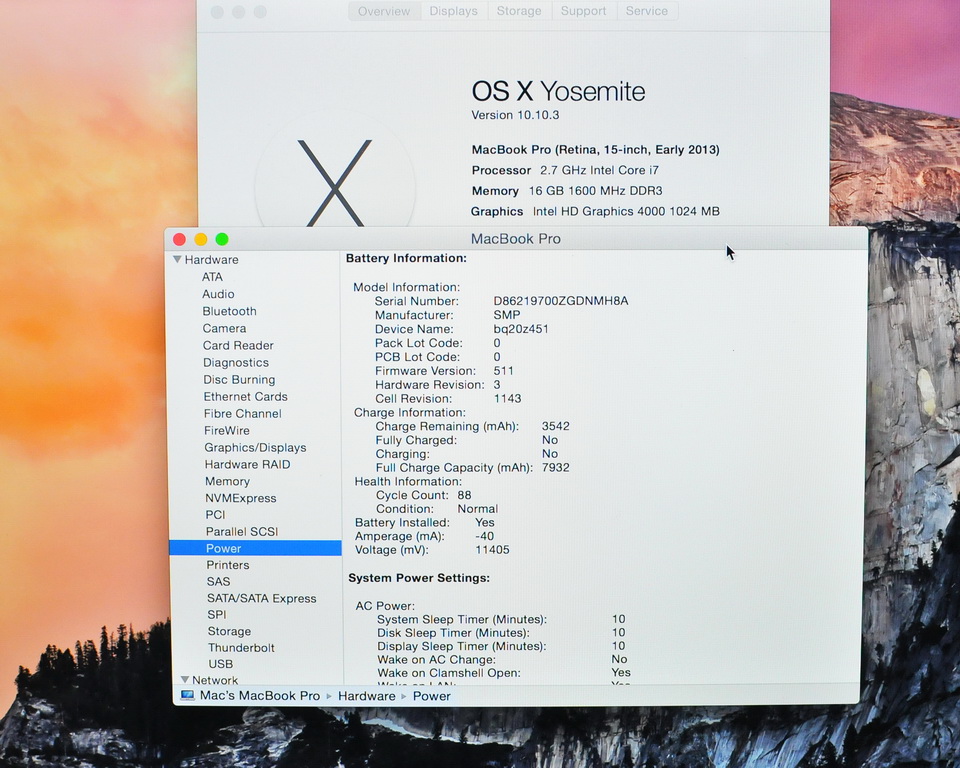Select SAS in the sidebar
The height and width of the screenshot is (768, 960).
pos(219,581)
